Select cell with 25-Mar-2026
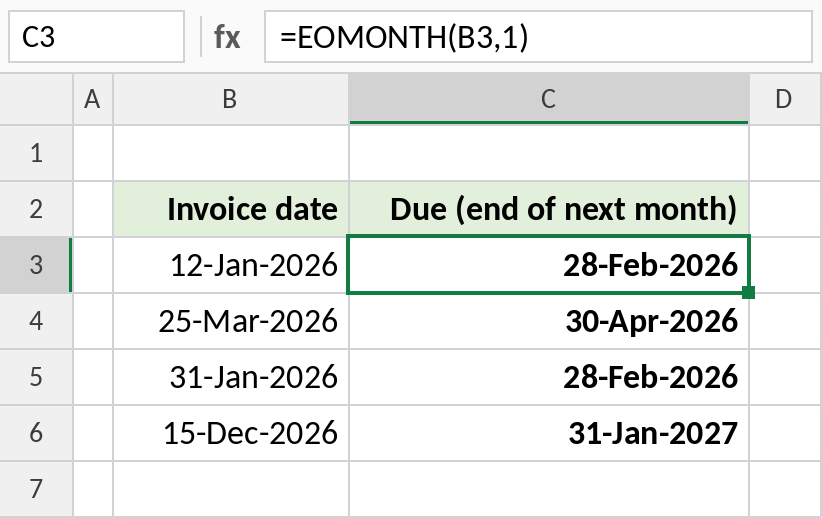 click(x=231, y=321)
